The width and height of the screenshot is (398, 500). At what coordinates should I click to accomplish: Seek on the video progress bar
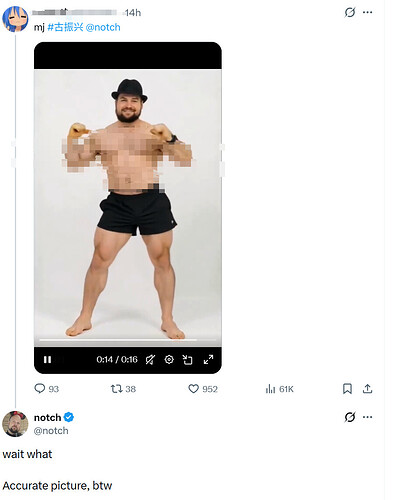[128, 340]
